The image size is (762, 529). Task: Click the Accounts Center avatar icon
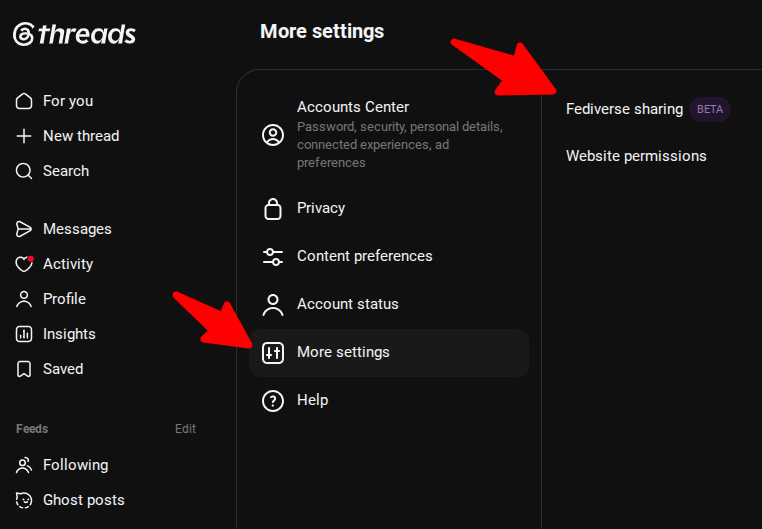coord(273,135)
